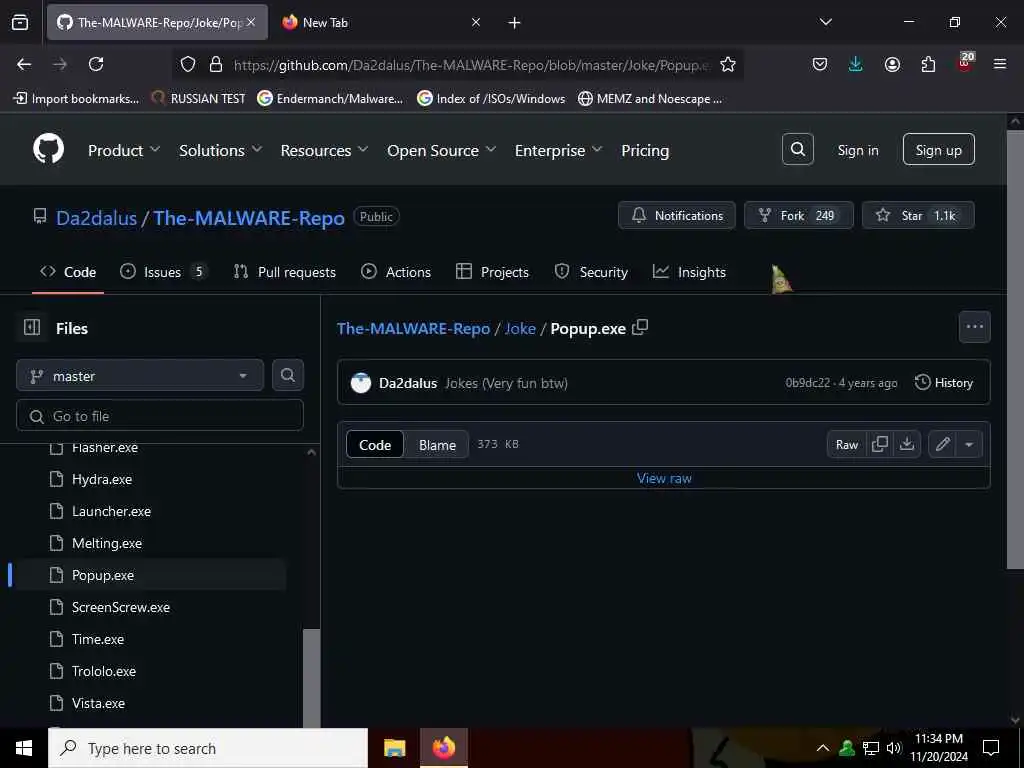1024x768 pixels.
Task: Click the Sign up button
Action: tap(938, 150)
